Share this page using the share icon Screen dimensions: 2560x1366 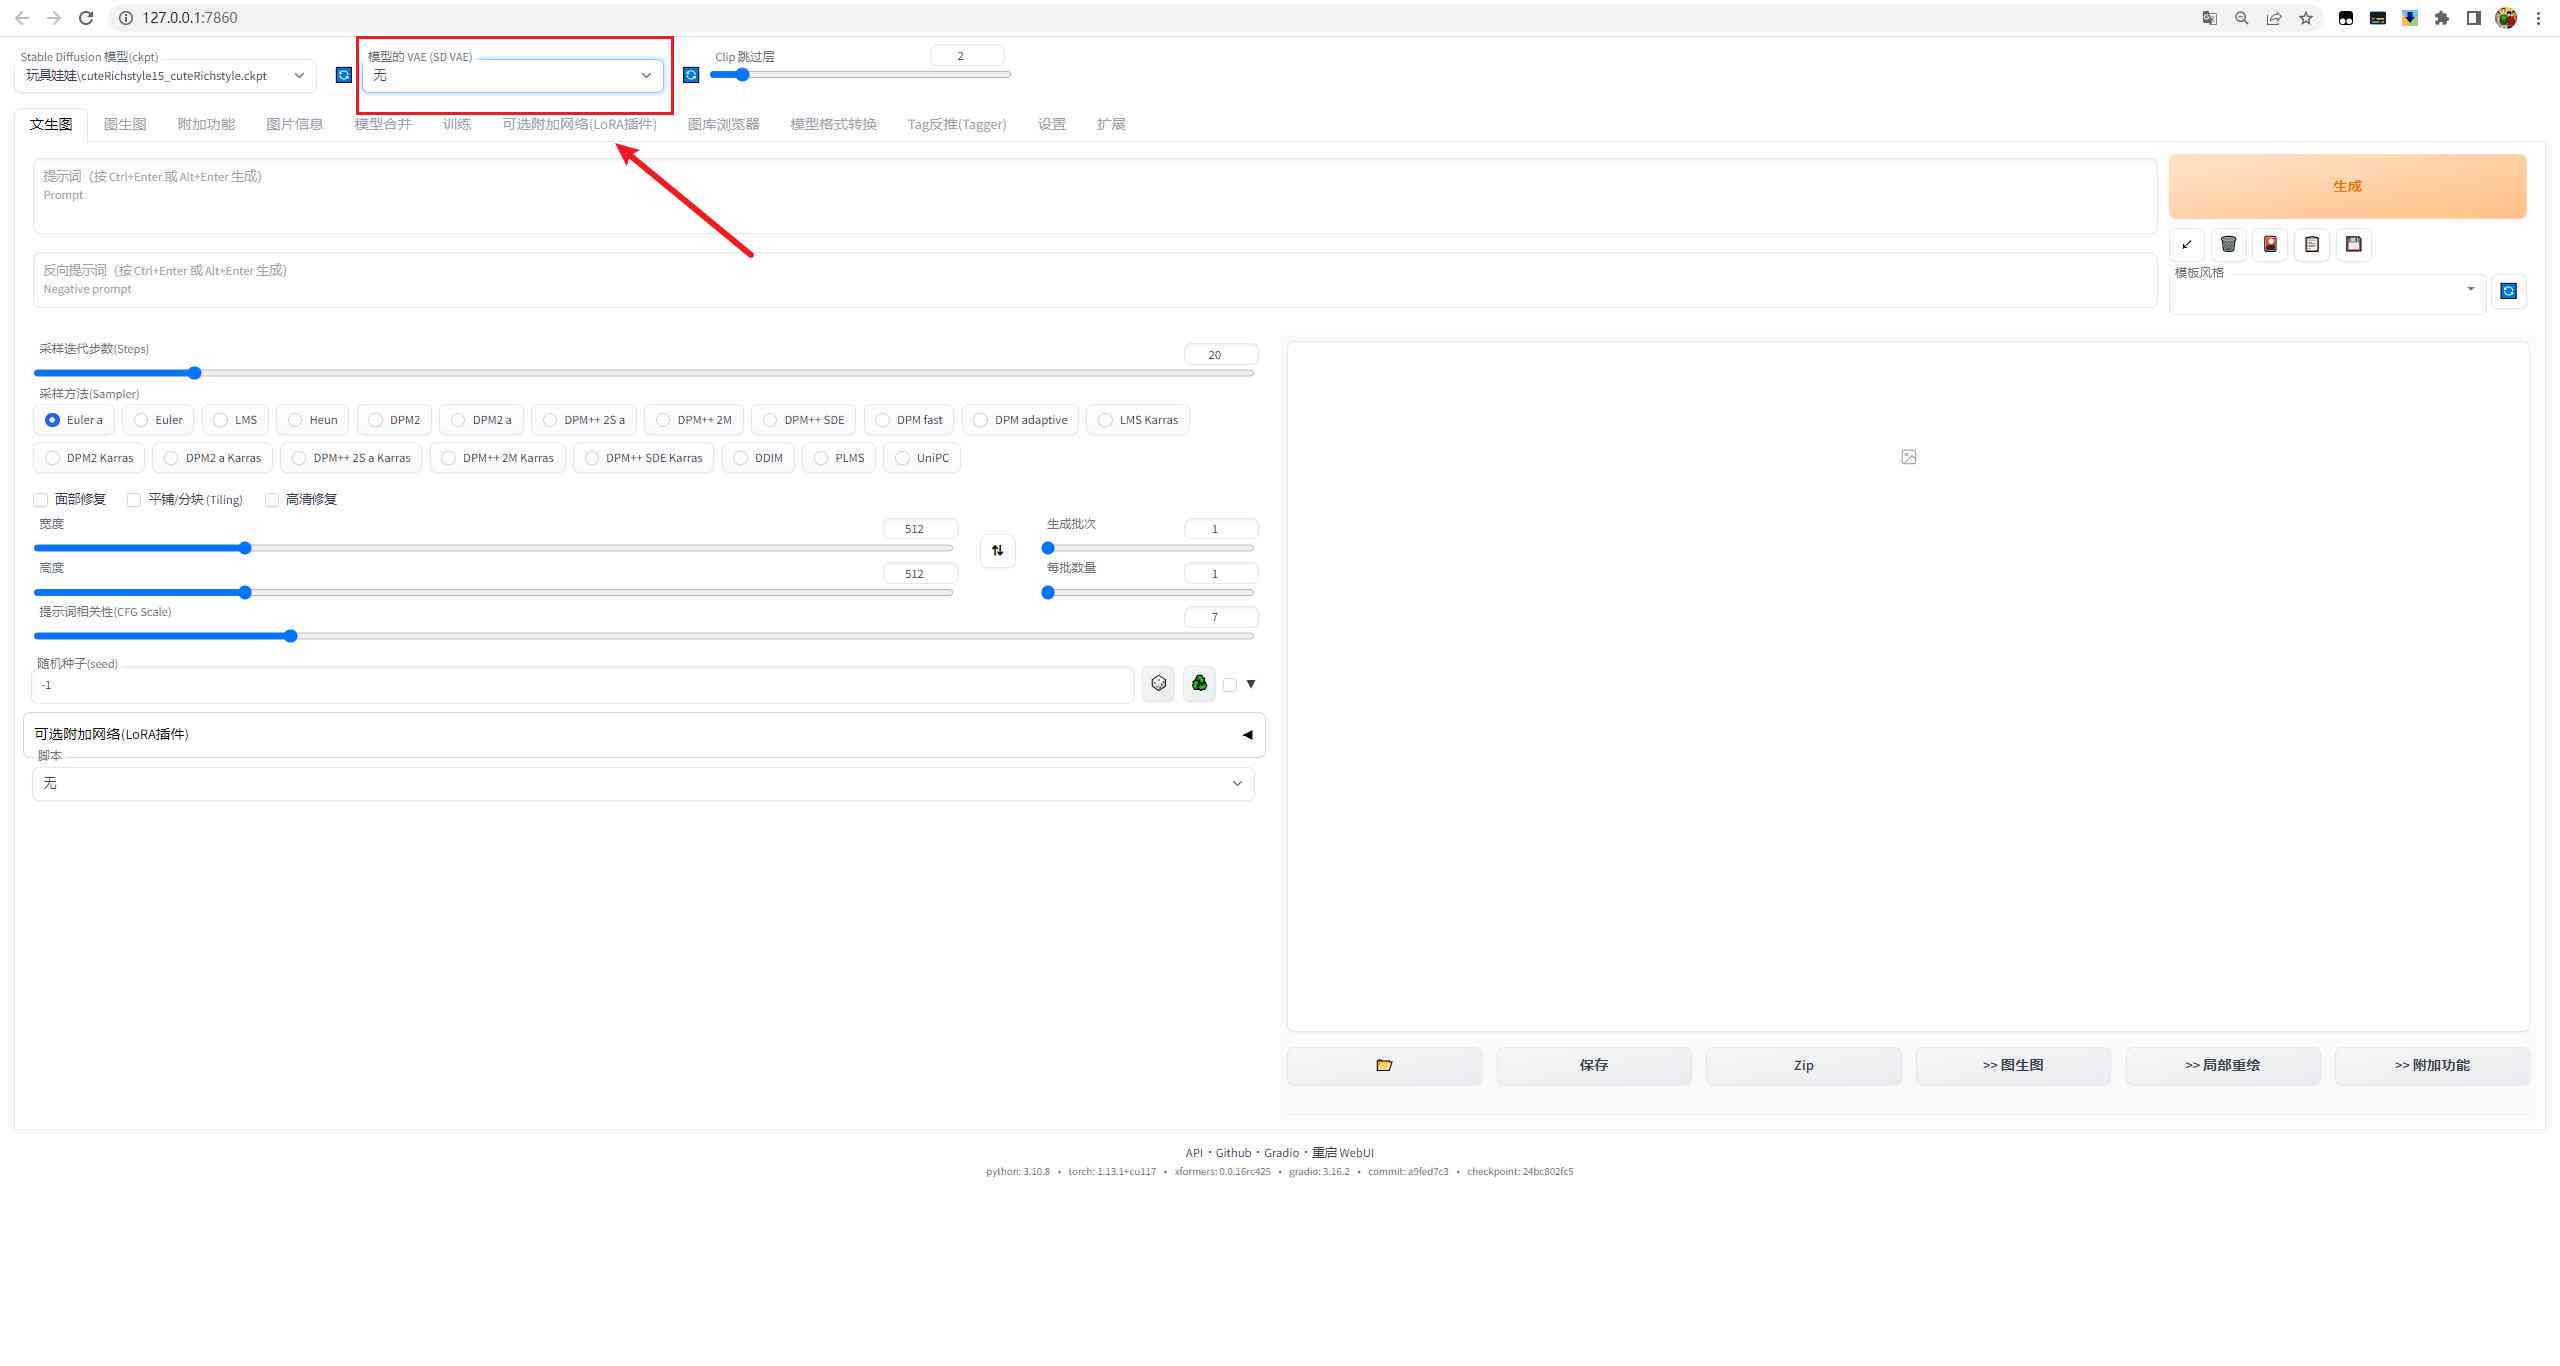[x=2274, y=18]
